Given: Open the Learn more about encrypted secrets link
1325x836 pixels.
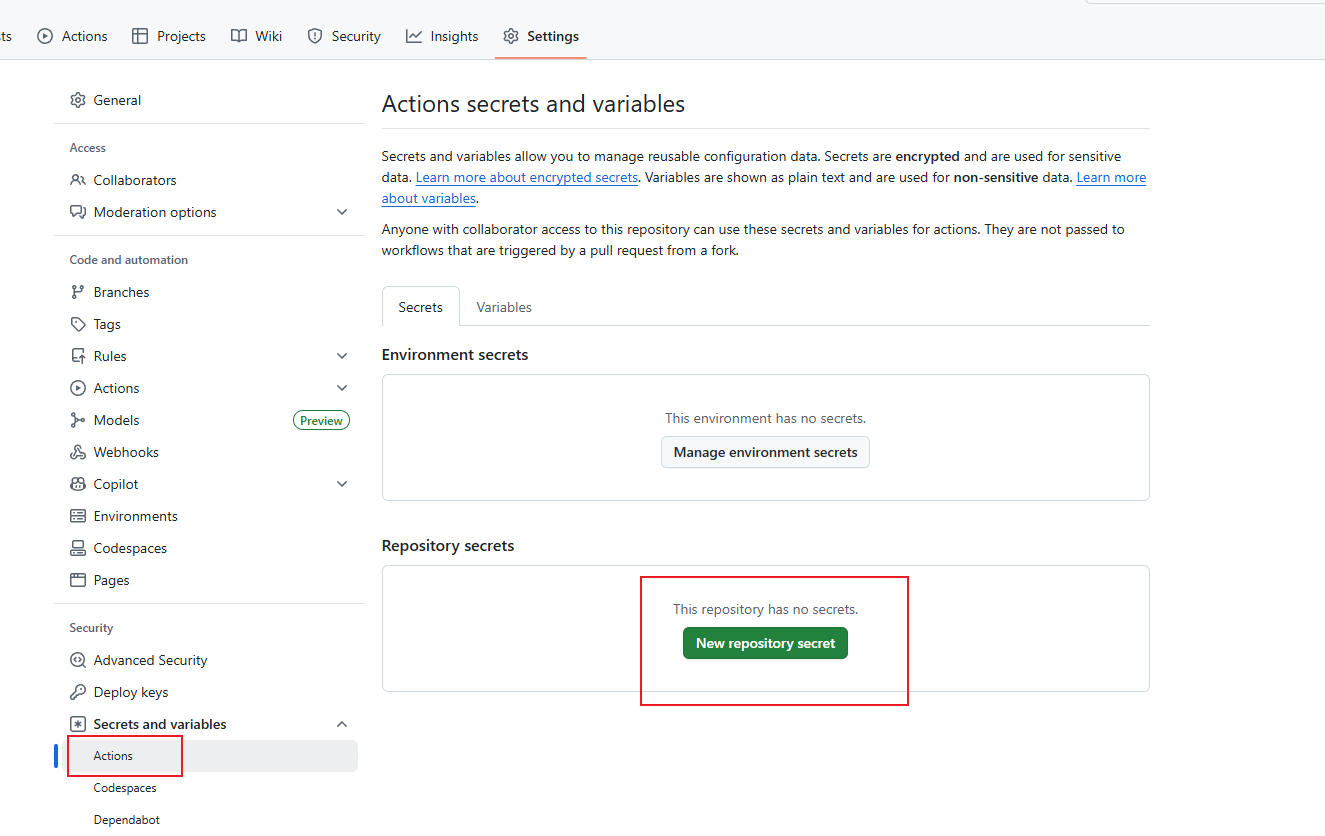Looking at the screenshot, I should pyautogui.click(x=526, y=177).
